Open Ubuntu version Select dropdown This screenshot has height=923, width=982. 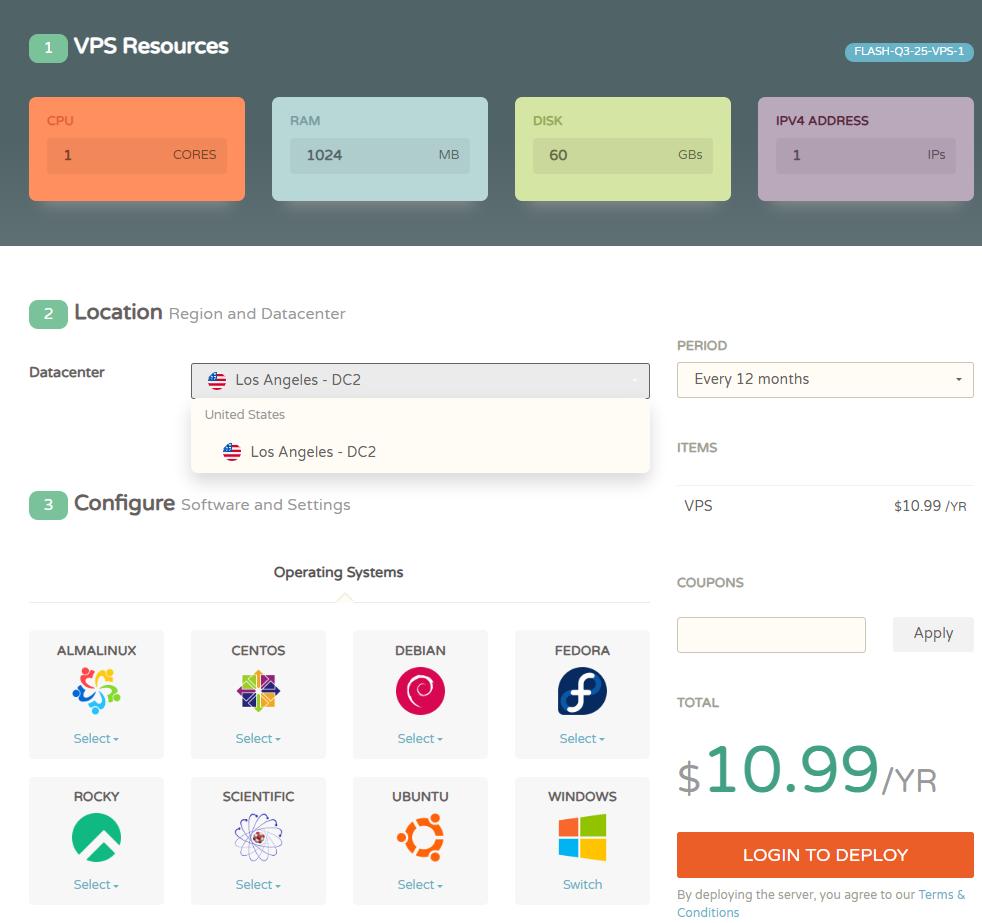point(420,885)
